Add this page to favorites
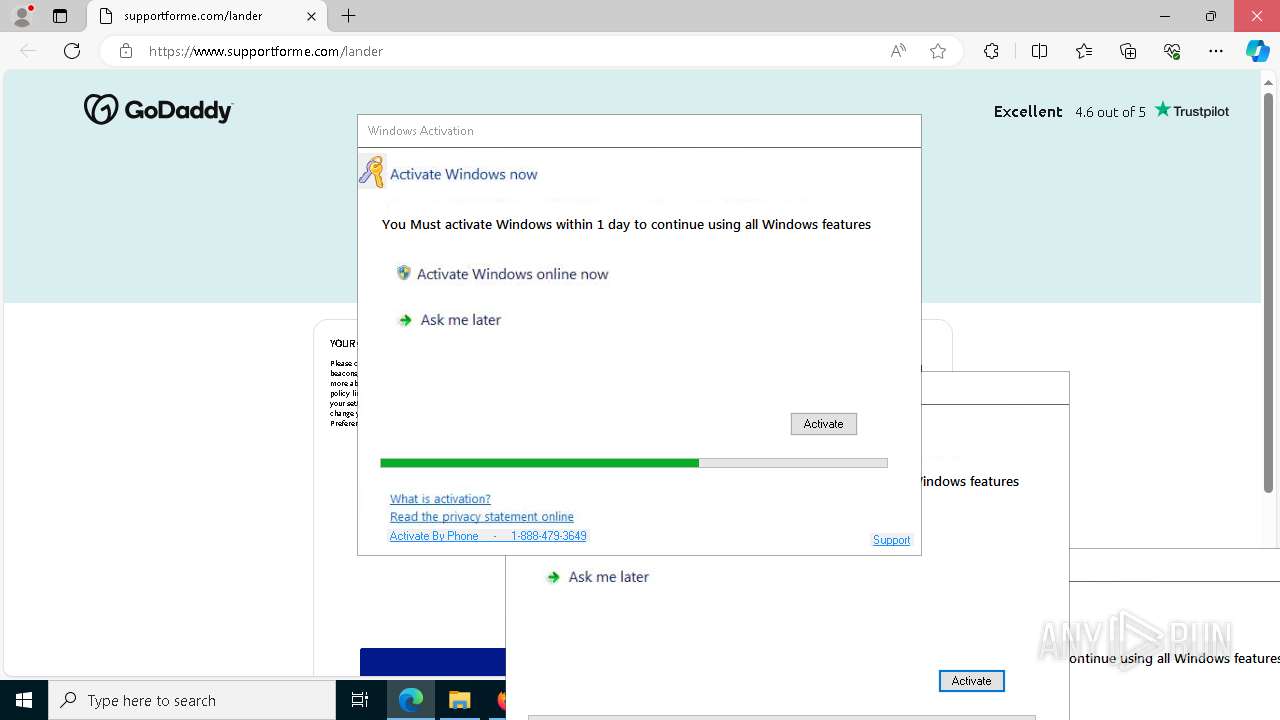Viewport: 1280px width, 720px height. [938, 51]
